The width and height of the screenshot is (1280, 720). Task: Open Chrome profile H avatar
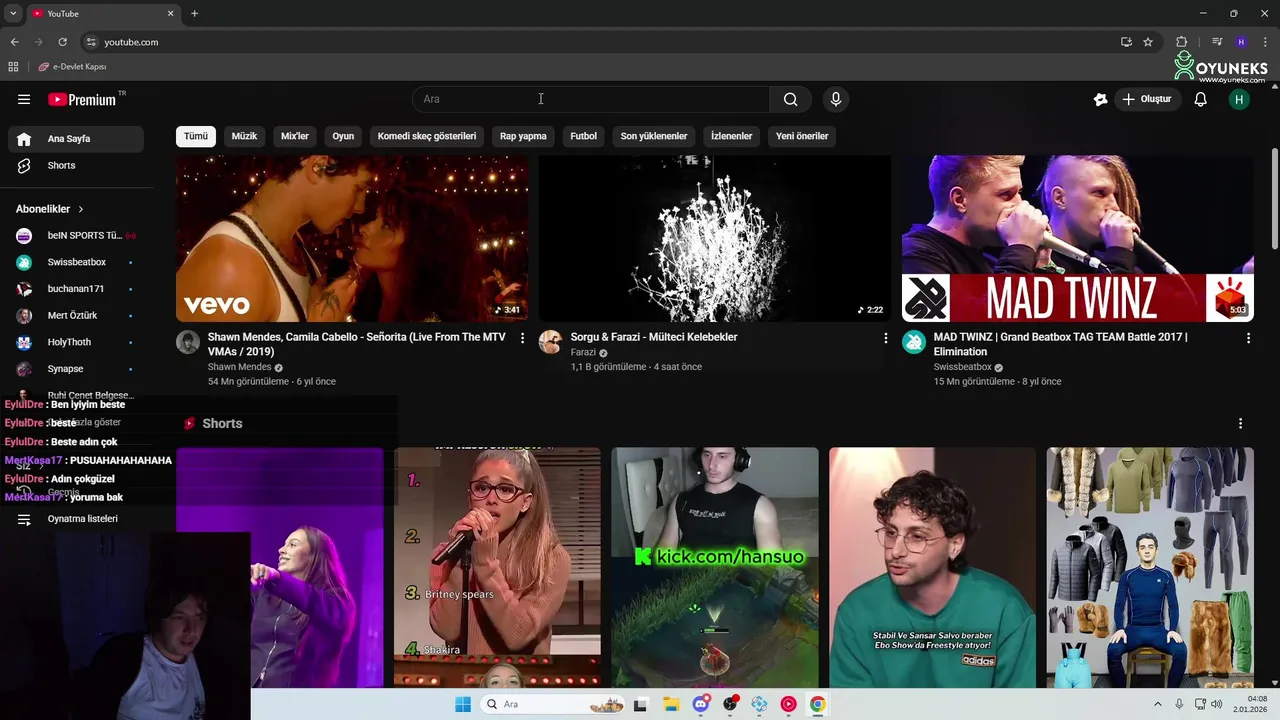pyautogui.click(x=1241, y=42)
